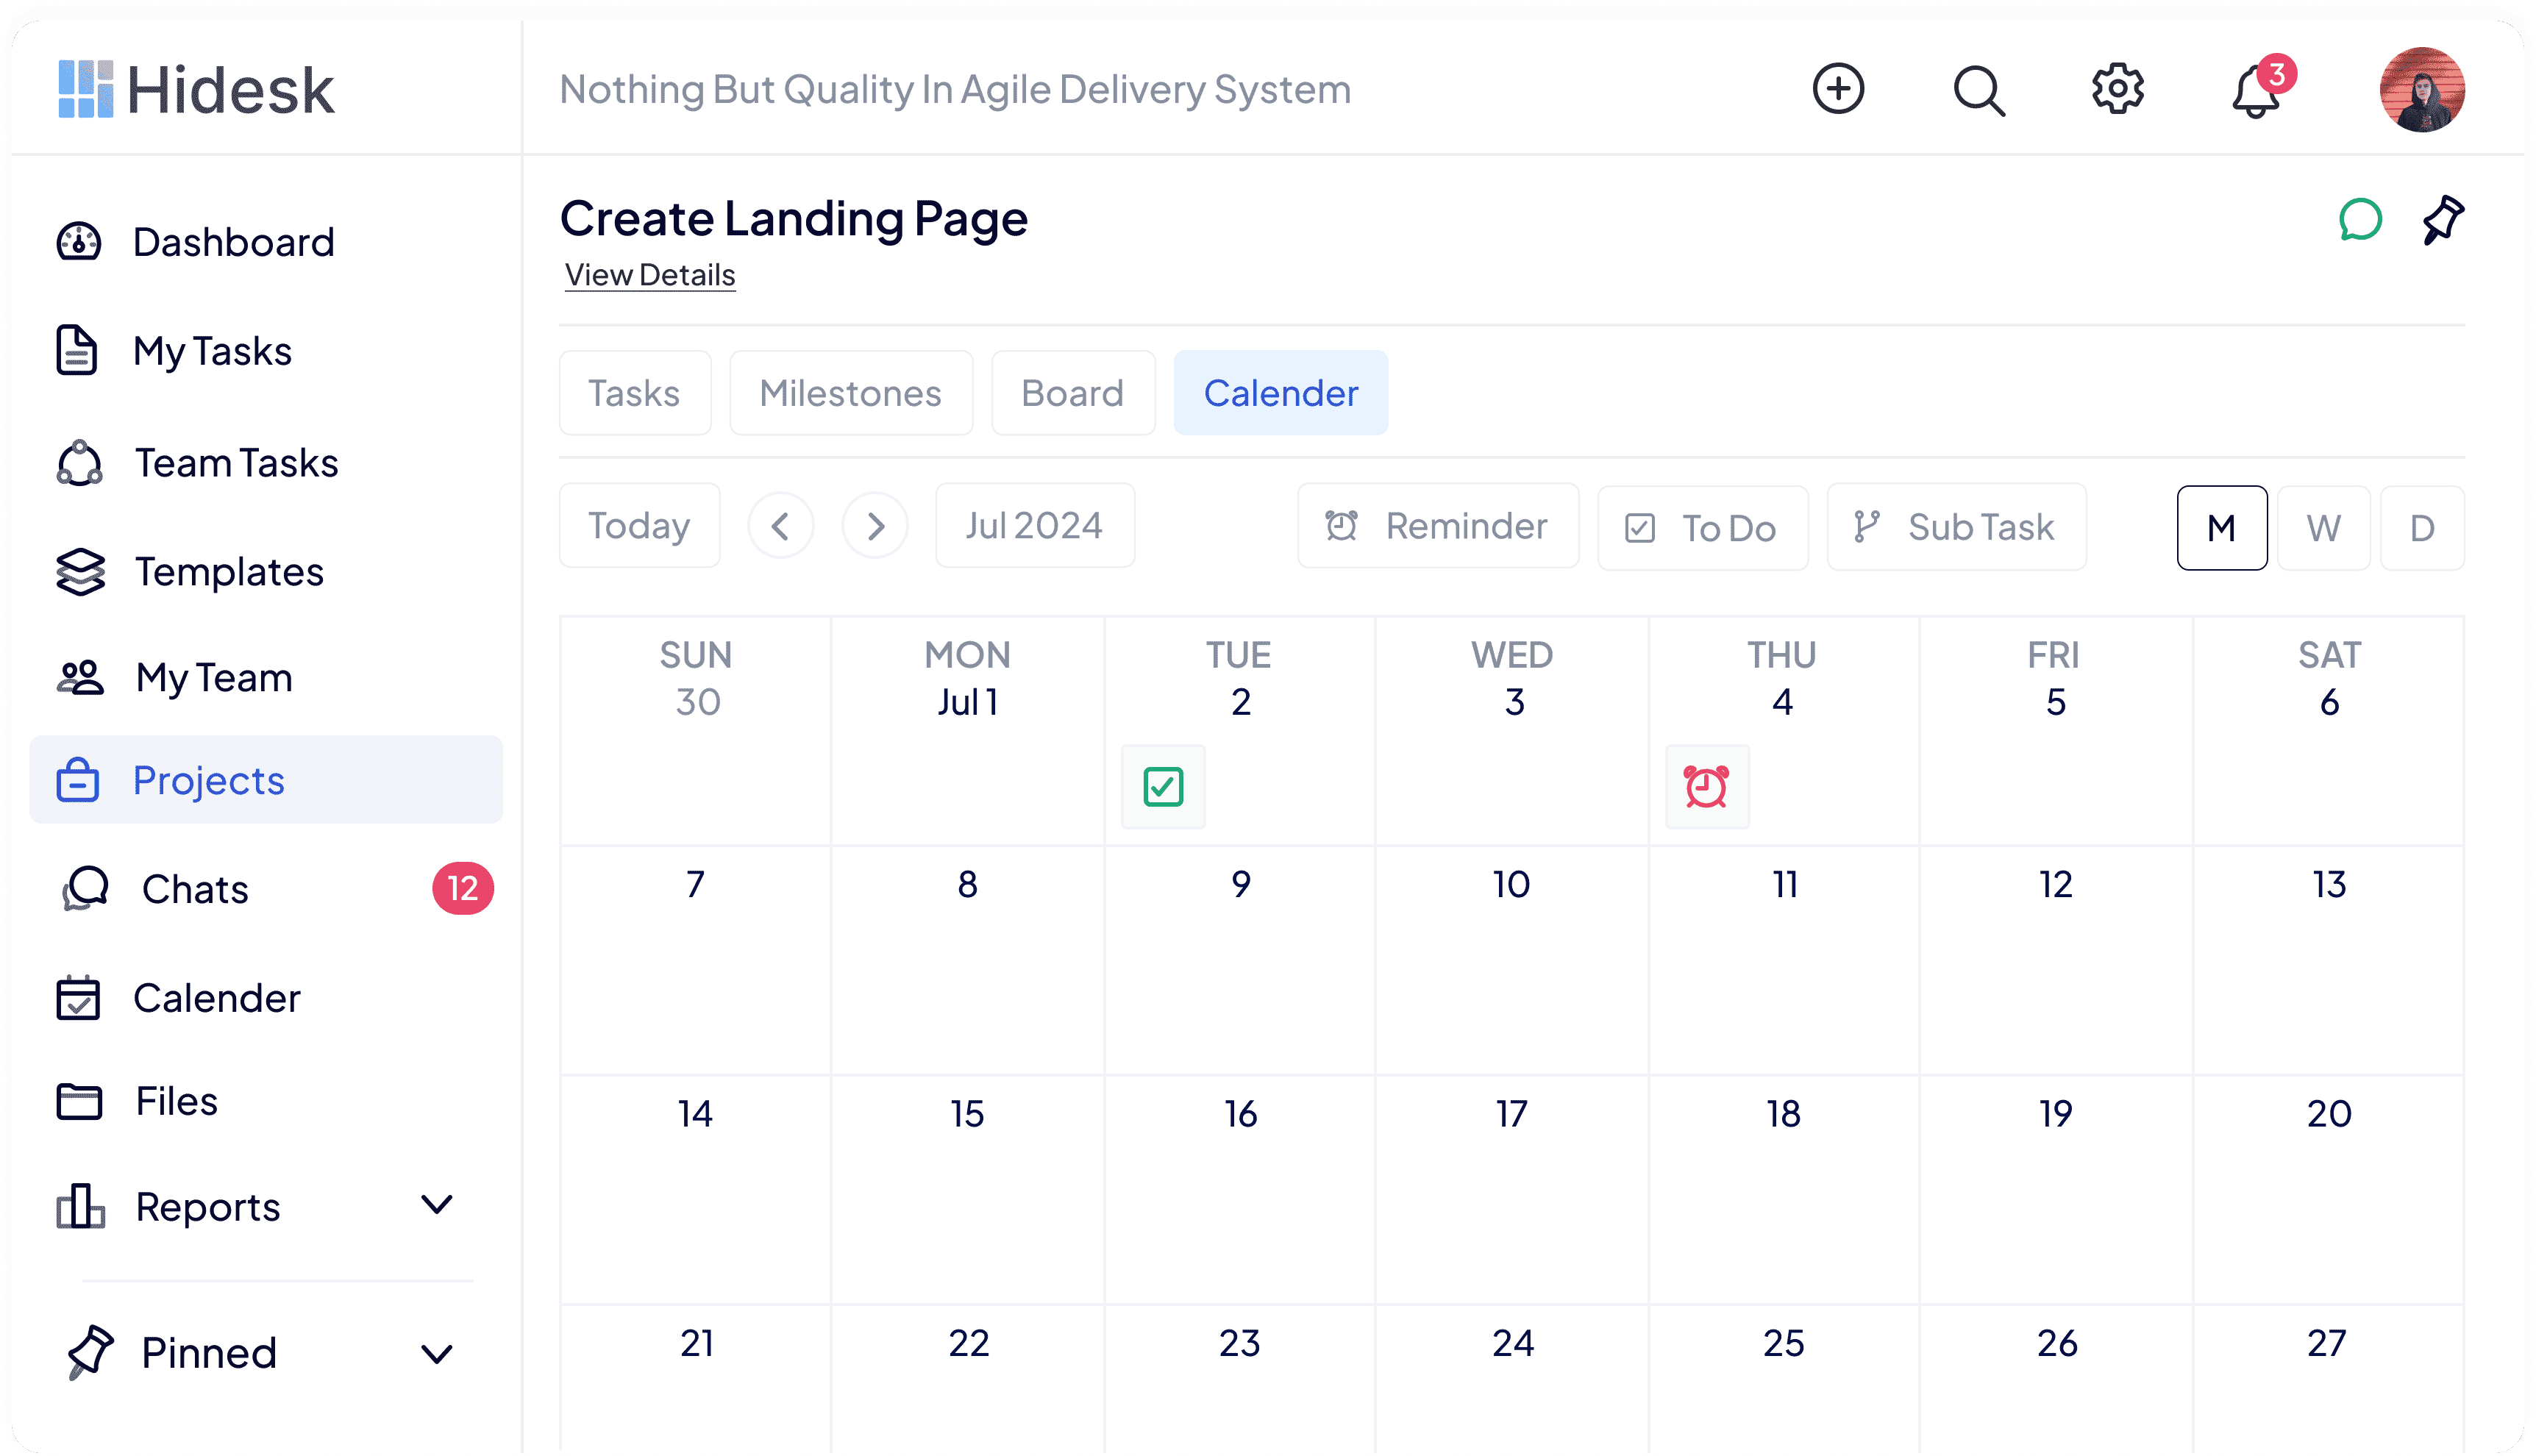Open the Jul 2024 month picker
Viewport: 2536px width, 1456px height.
pos(1035,525)
